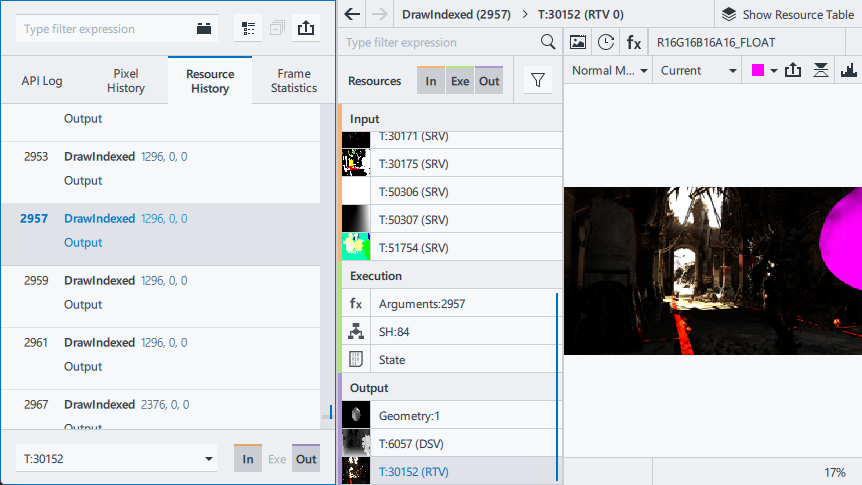Open the Normal Mode dropdown
Screen dimensions: 862x485
(x=610, y=70)
